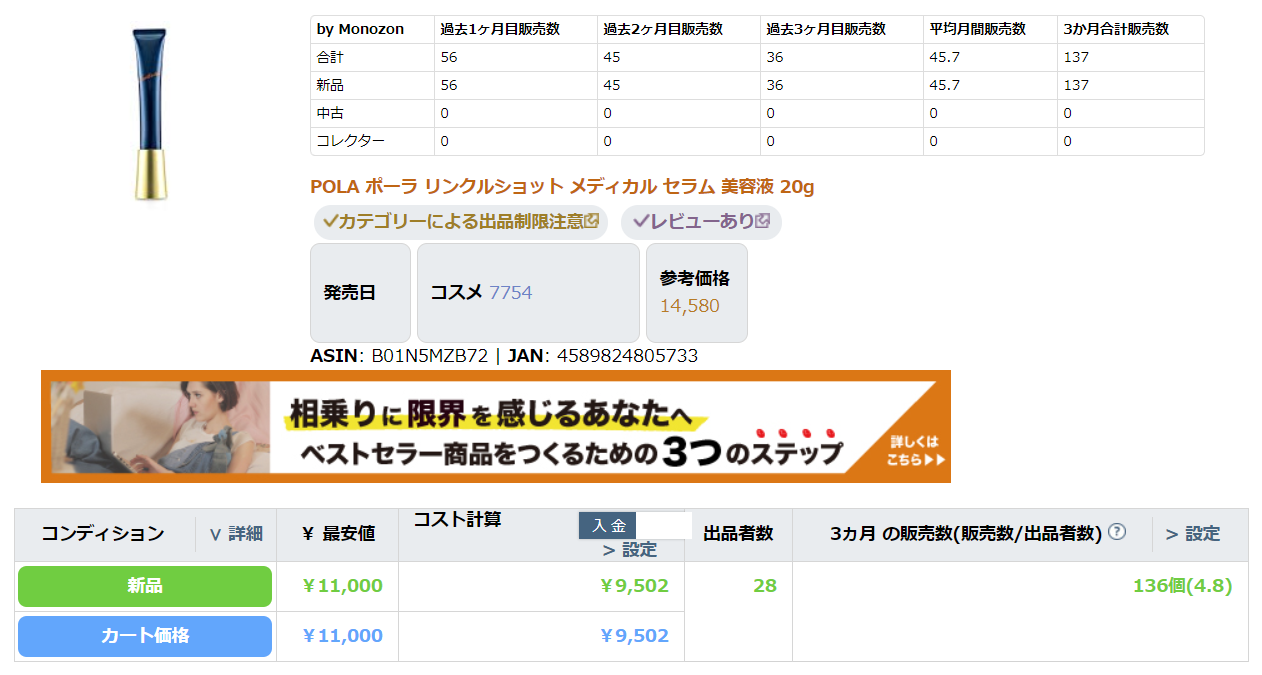The width and height of the screenshot is (1262, 675).
Task: Click the blue カート価格 button
Action: click(x=145, y=636)
